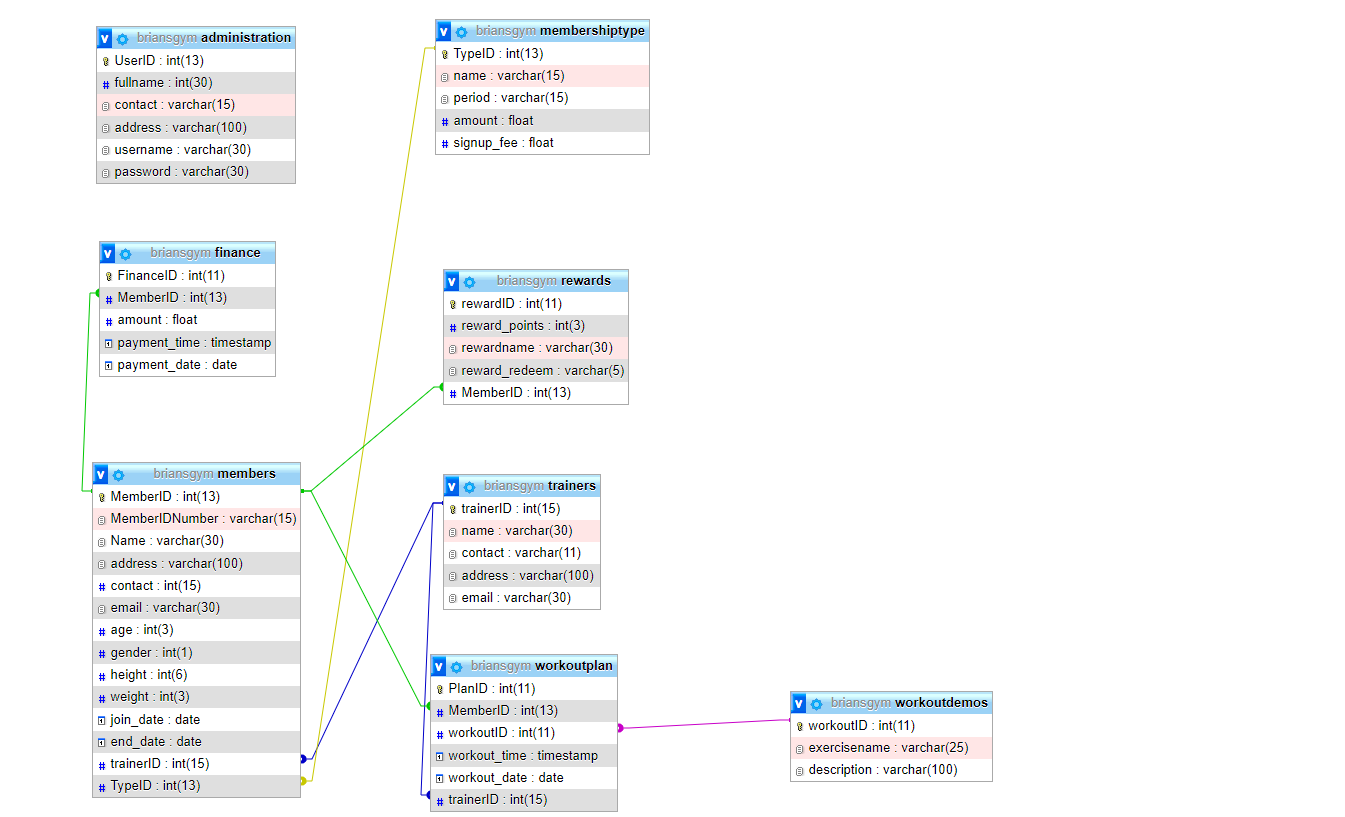
Task: Toggle the V icon on rewards table header
Action: click(451, 280)
